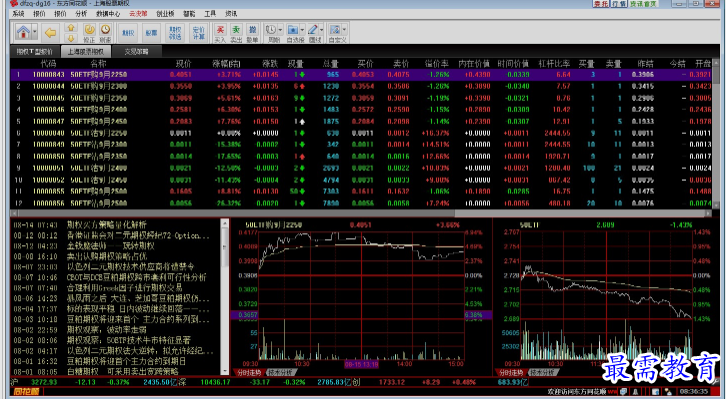Click the 委托 button in title bar
This screenshot has width=726, height=399.
tap(601, 4)
